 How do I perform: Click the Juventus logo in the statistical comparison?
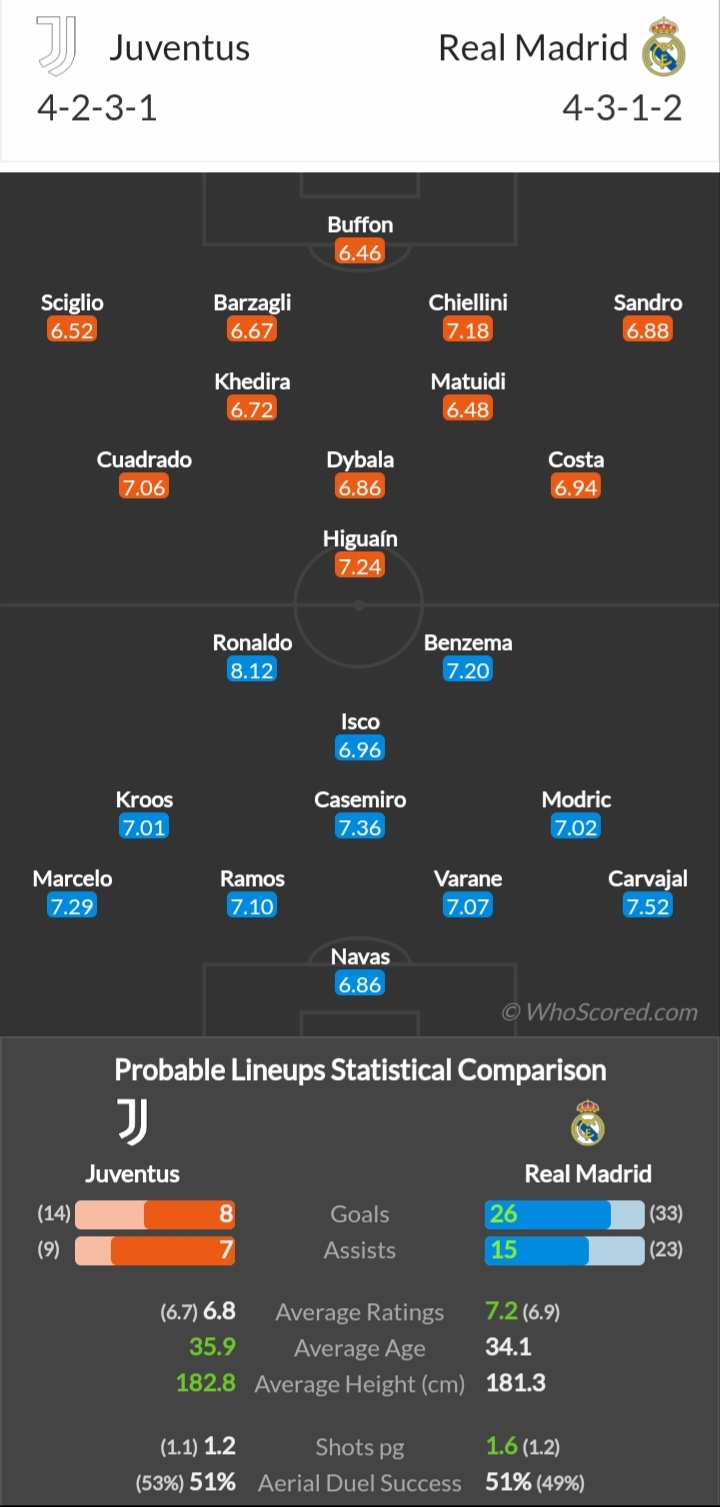point(133,1121)
